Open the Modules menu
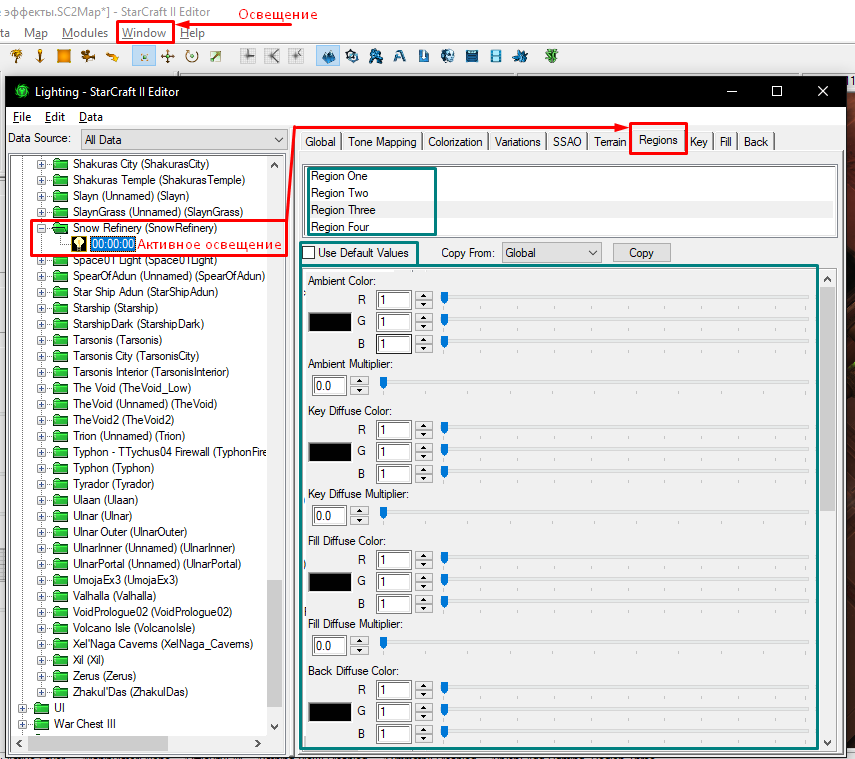The height and width of the screenshot is (759, 855). (x=85, y=33)
